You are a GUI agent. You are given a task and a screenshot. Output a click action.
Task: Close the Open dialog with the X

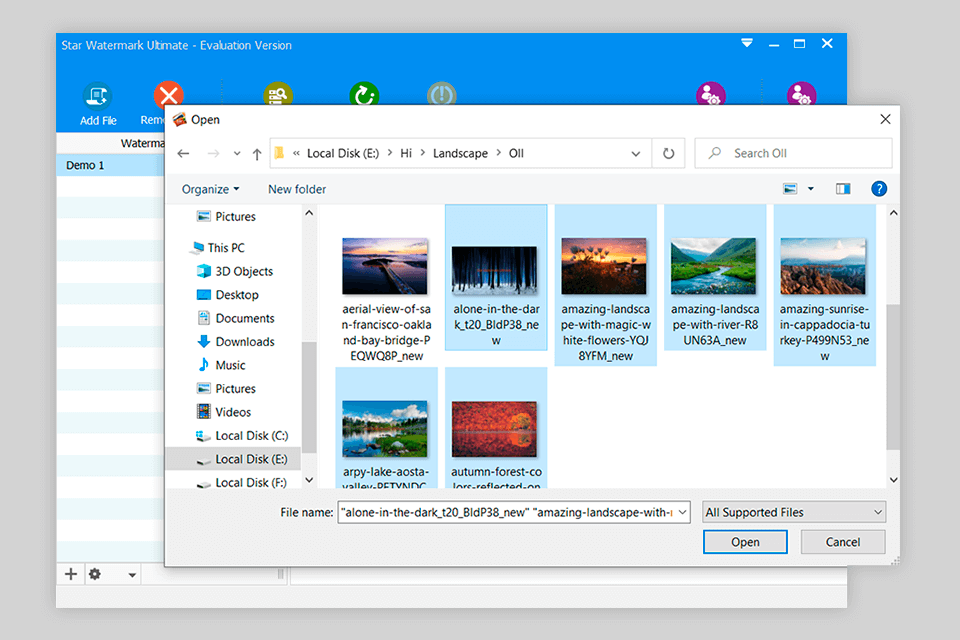click(x=885, y=119)
